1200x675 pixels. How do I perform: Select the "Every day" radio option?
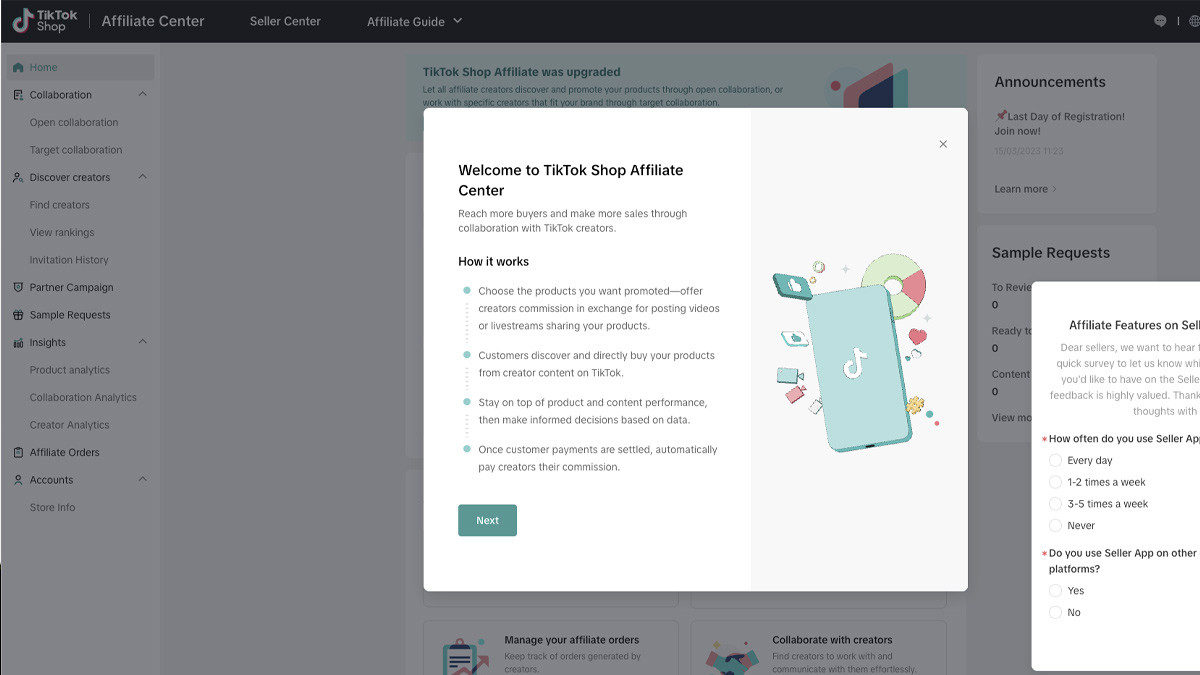tap(1055, 461)
